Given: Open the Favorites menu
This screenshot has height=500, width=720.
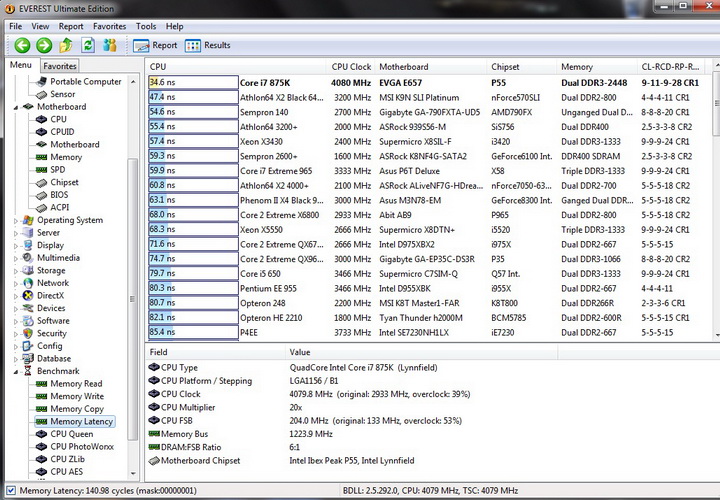Looking at the screenshot, I should tap(109, 26).
